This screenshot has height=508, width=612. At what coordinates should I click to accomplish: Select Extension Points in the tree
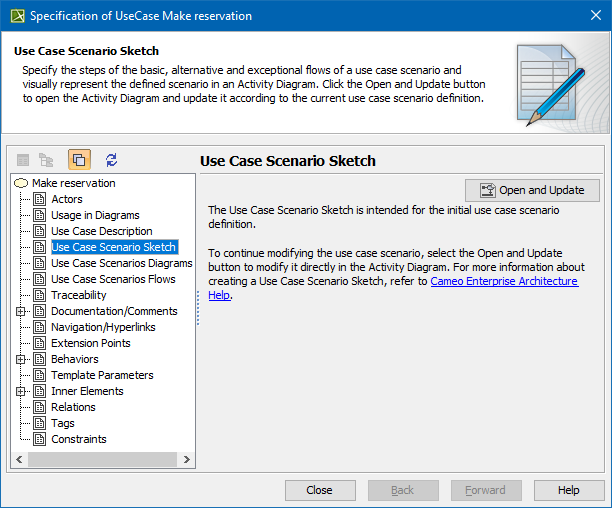pyautogui.click(x=91, y=343)
